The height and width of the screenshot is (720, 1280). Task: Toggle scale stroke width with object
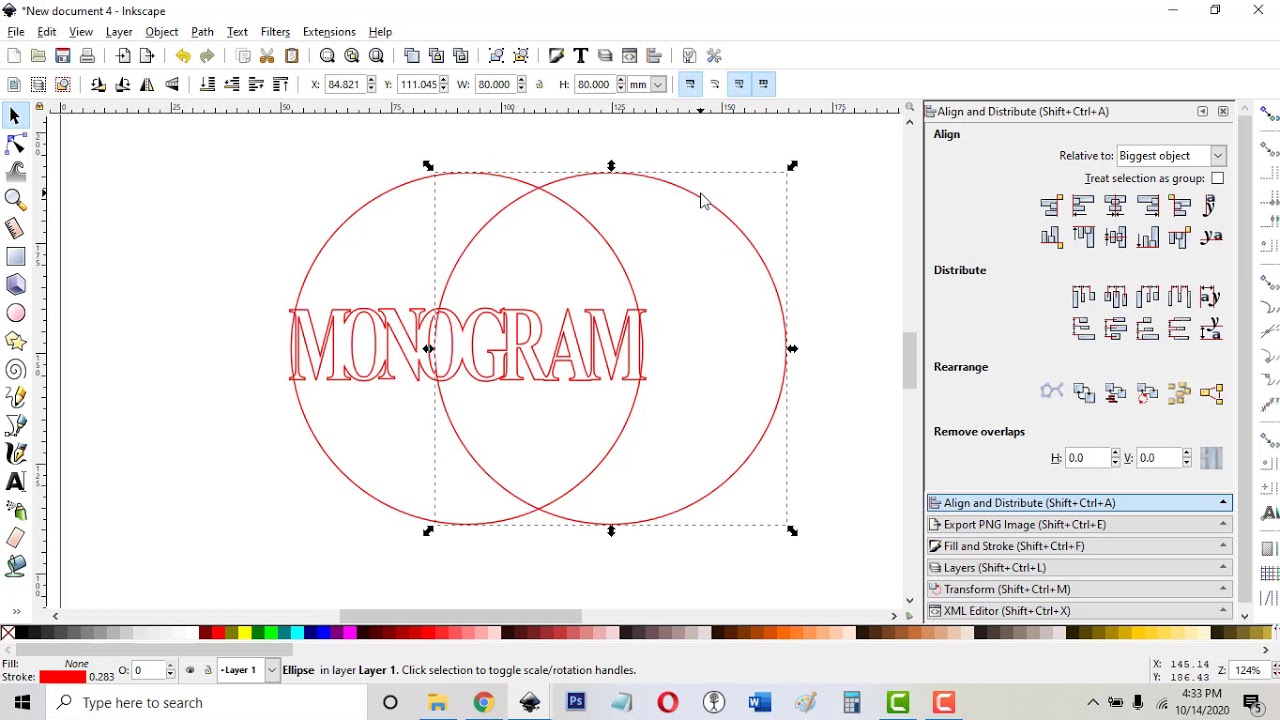coord(690,85)
